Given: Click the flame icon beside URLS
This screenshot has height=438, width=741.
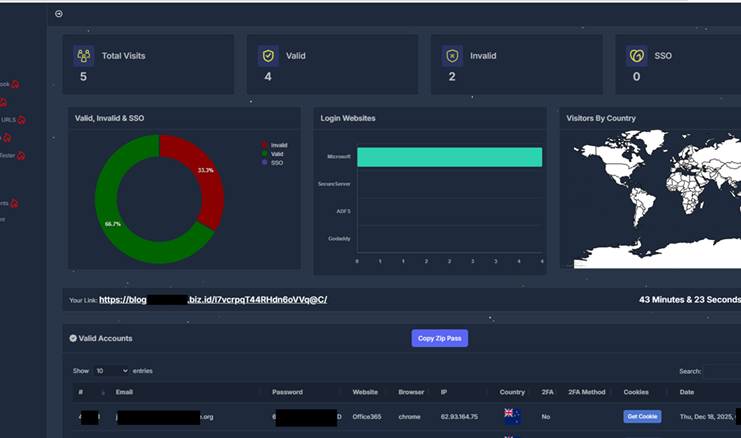Looking at the screenshot, I should [21, 119].
